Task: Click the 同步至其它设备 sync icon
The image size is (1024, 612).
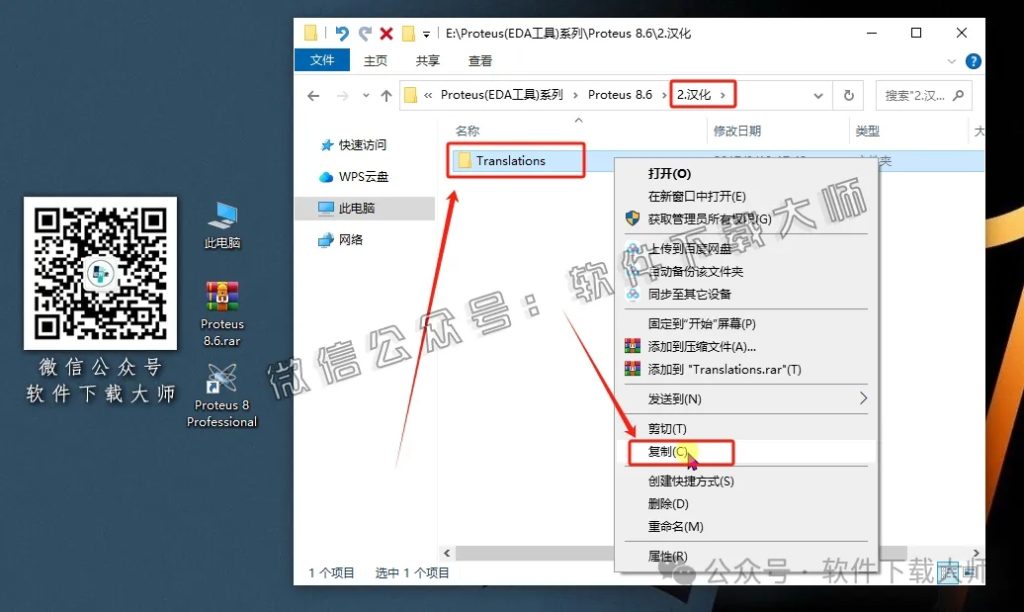Action: pos(634,293)
